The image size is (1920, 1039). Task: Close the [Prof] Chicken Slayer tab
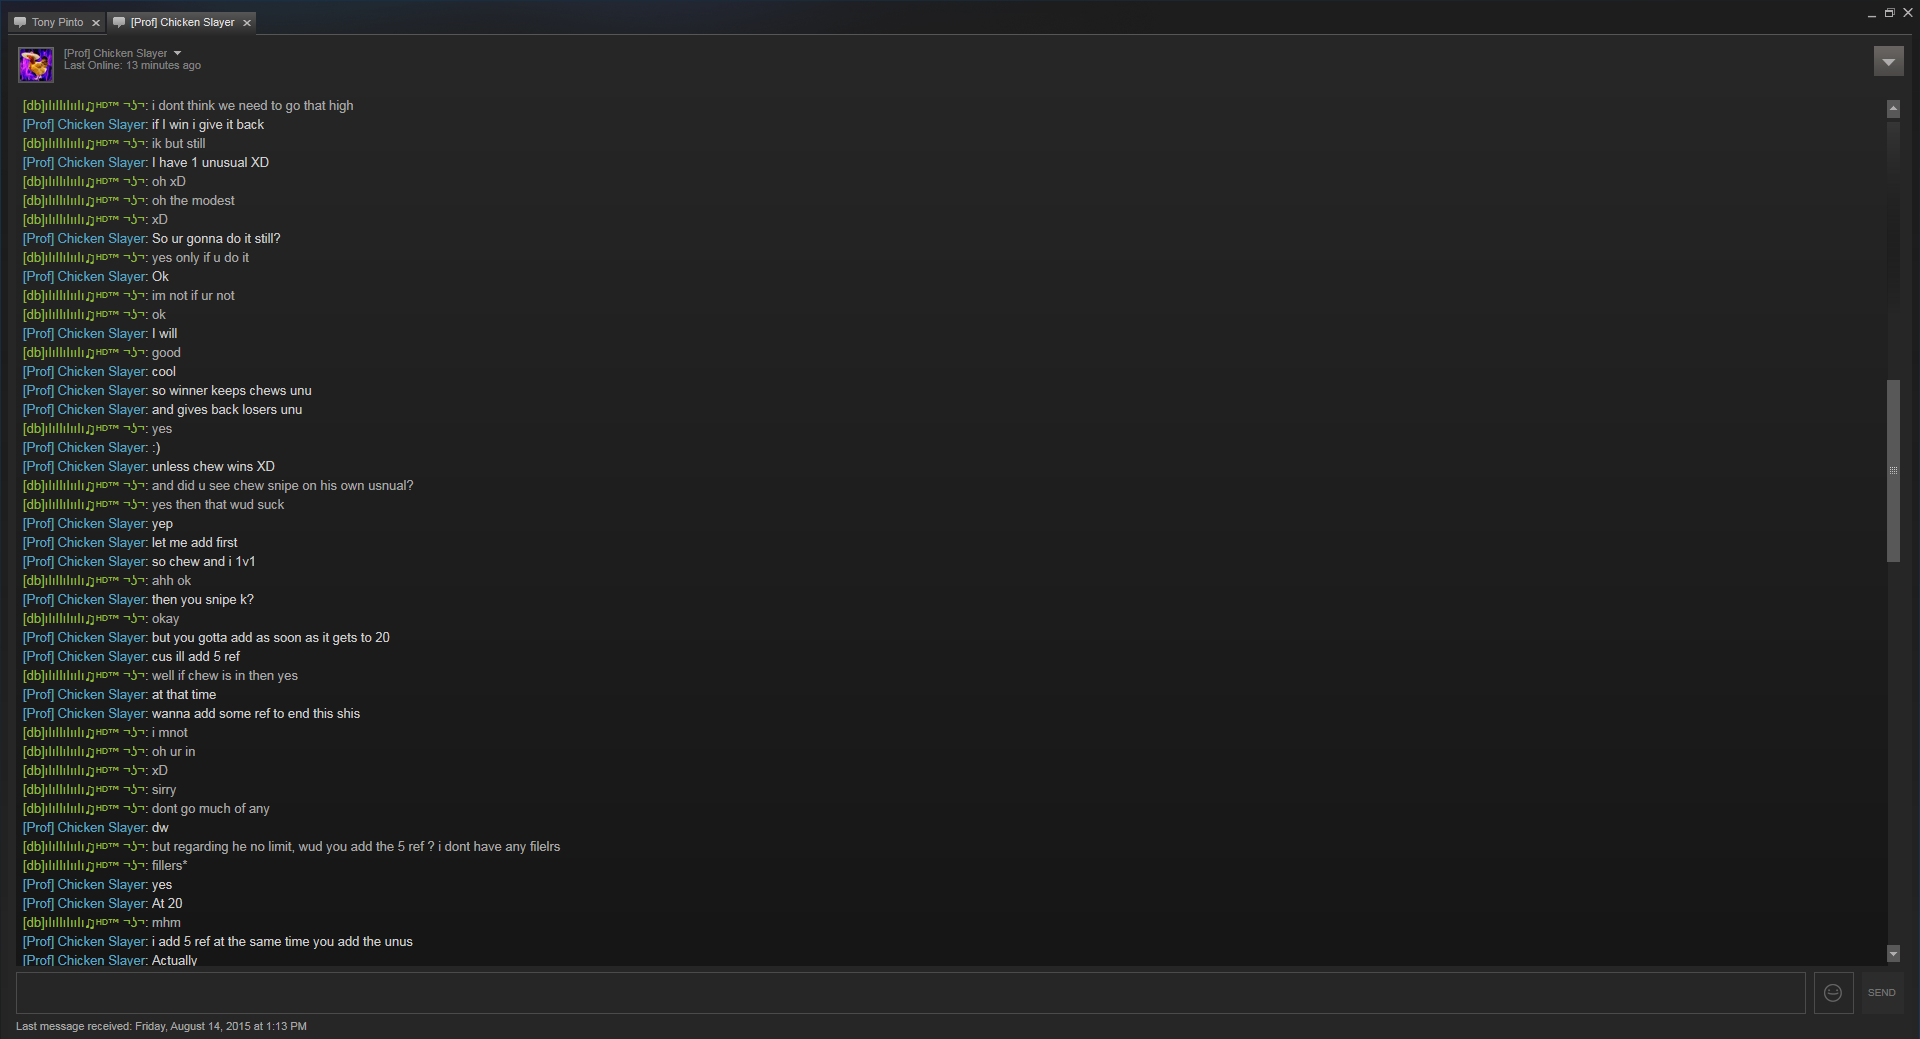pos(247,23)
